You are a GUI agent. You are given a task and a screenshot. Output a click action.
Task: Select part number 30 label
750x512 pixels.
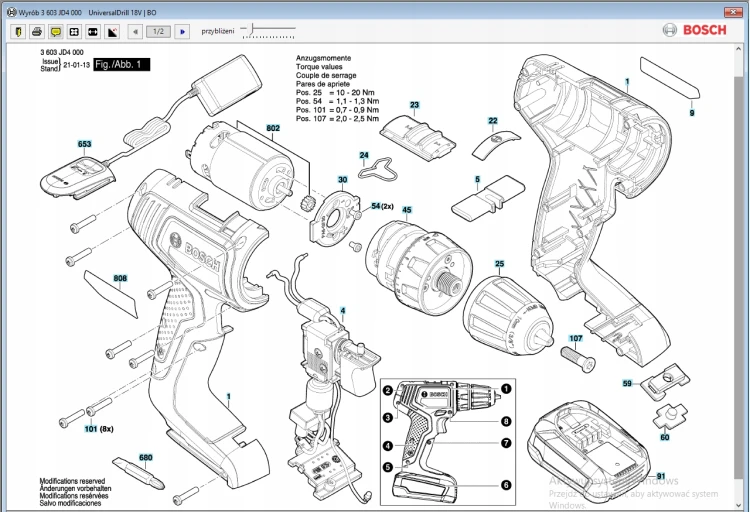[342, 180]
